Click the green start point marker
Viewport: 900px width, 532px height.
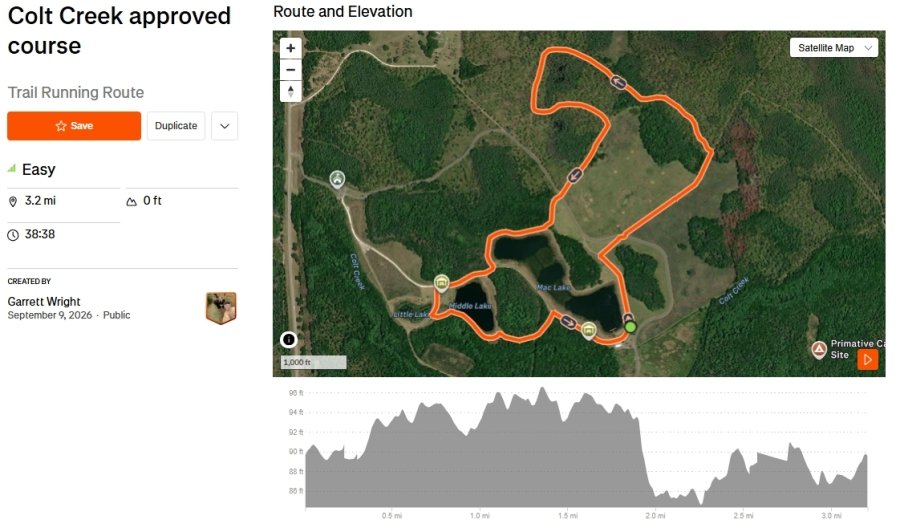630,327
